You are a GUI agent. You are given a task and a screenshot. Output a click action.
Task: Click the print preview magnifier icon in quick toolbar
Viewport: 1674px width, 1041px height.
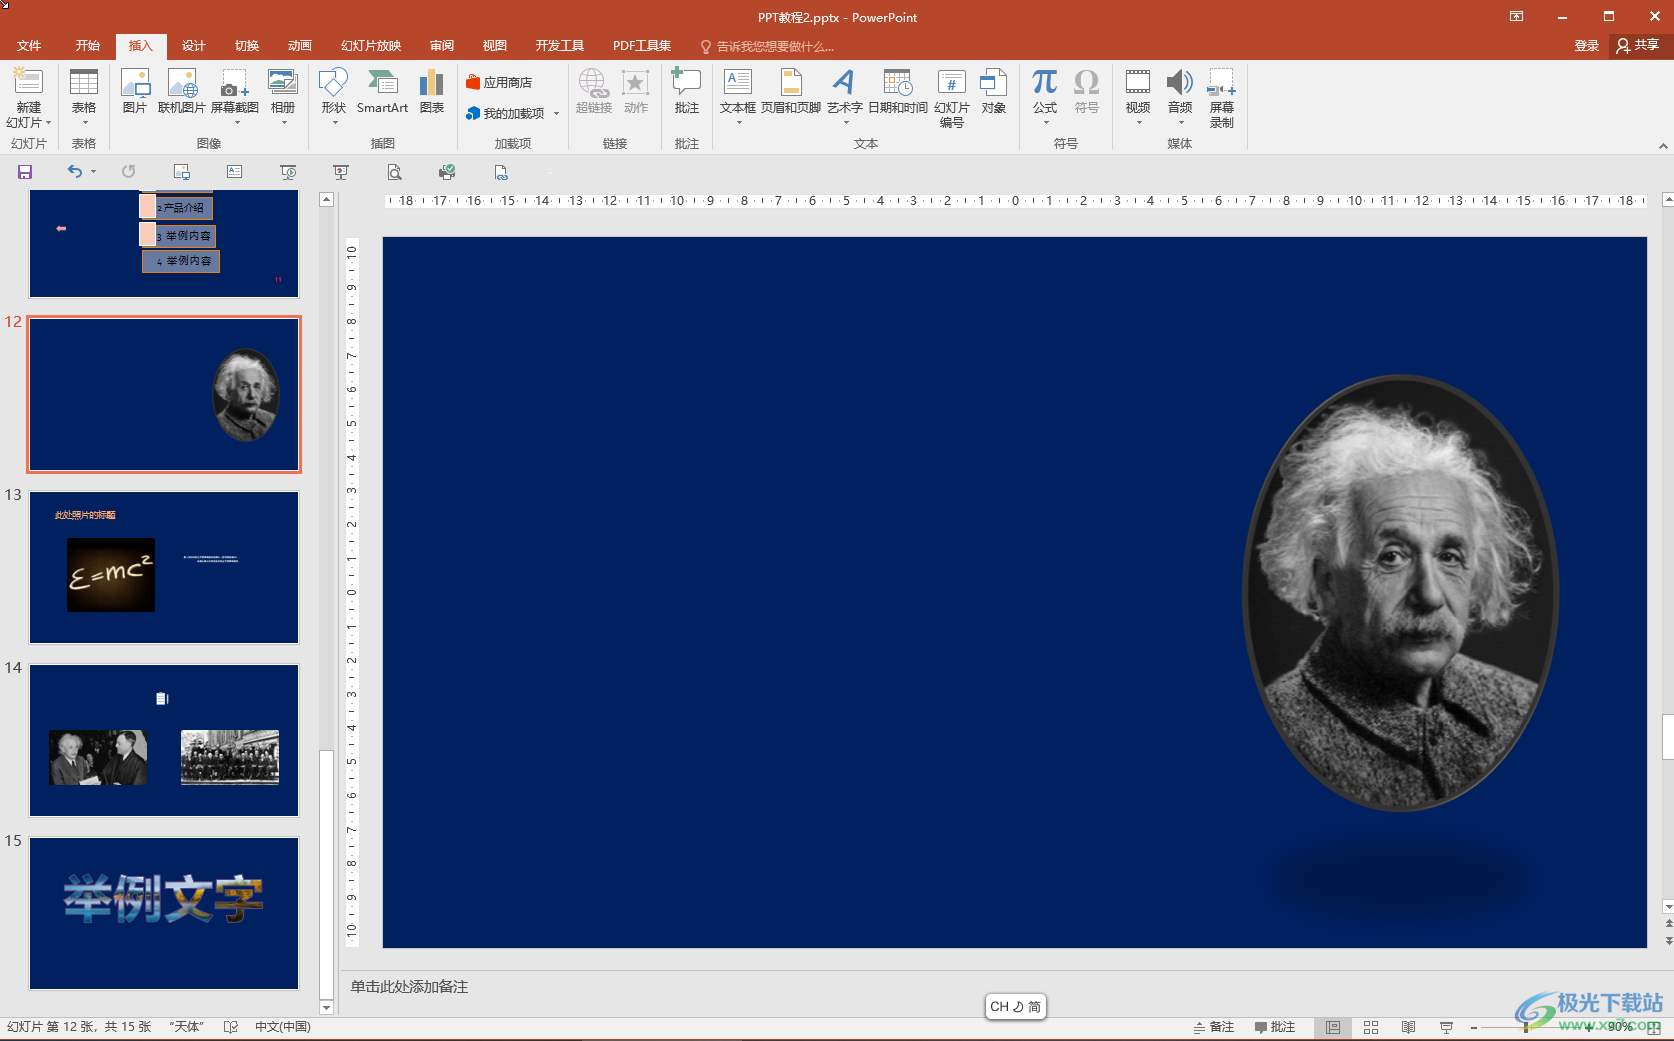(x=395, y=172)
